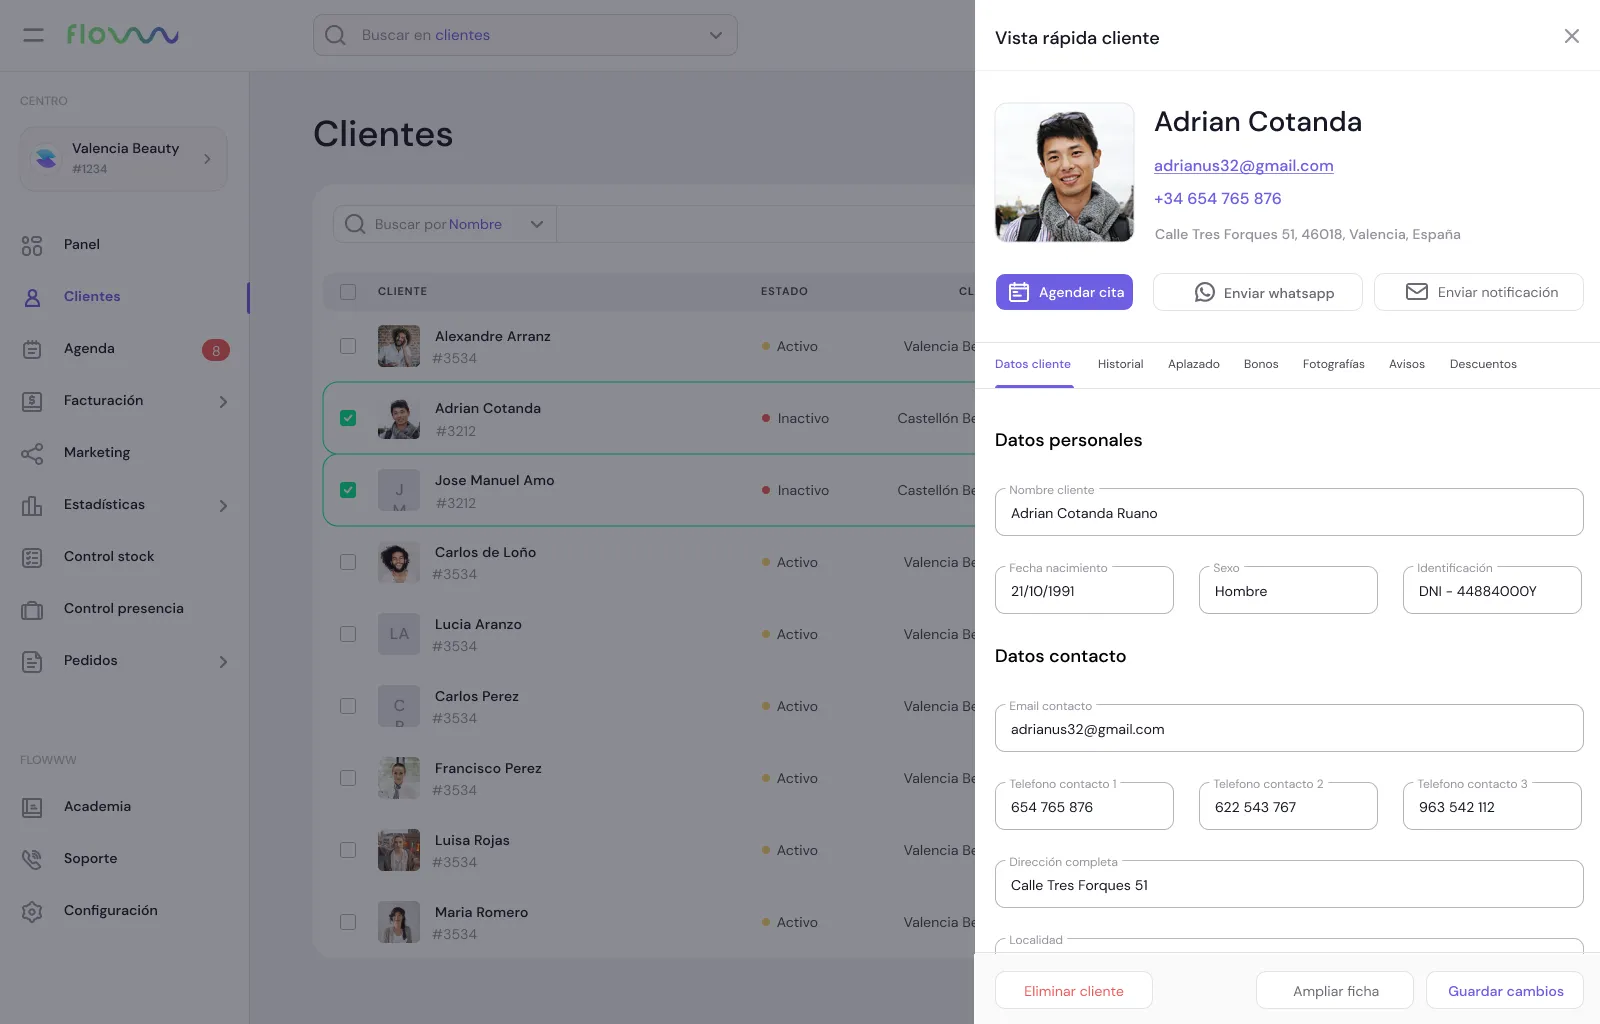Expand the Facturación submenu chevron
The image size is (1600, 1024).
coord(223,401)
